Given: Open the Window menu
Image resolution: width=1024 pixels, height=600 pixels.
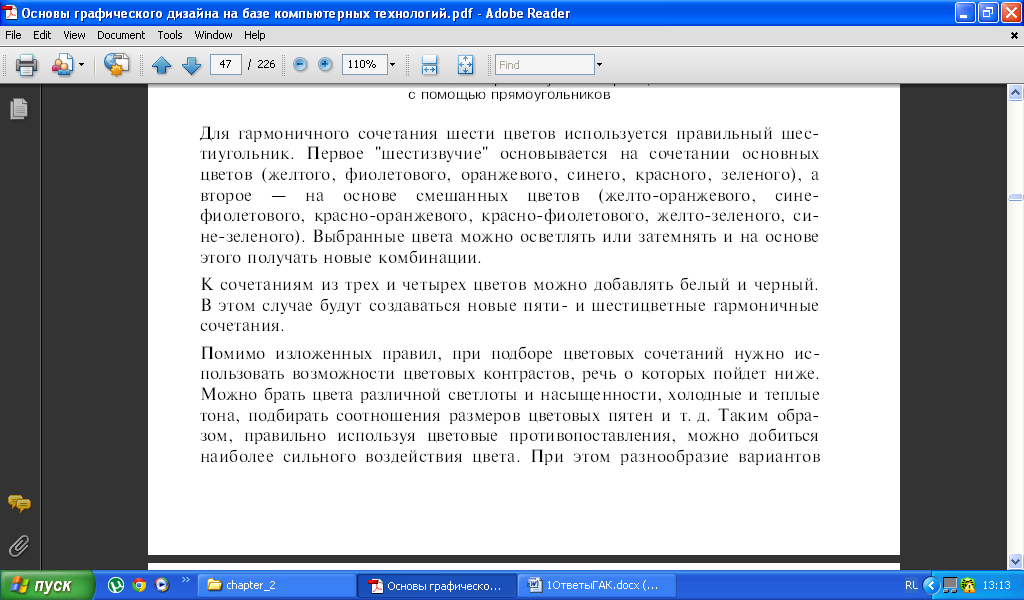Looking at the screenshot, I should 214,35.
